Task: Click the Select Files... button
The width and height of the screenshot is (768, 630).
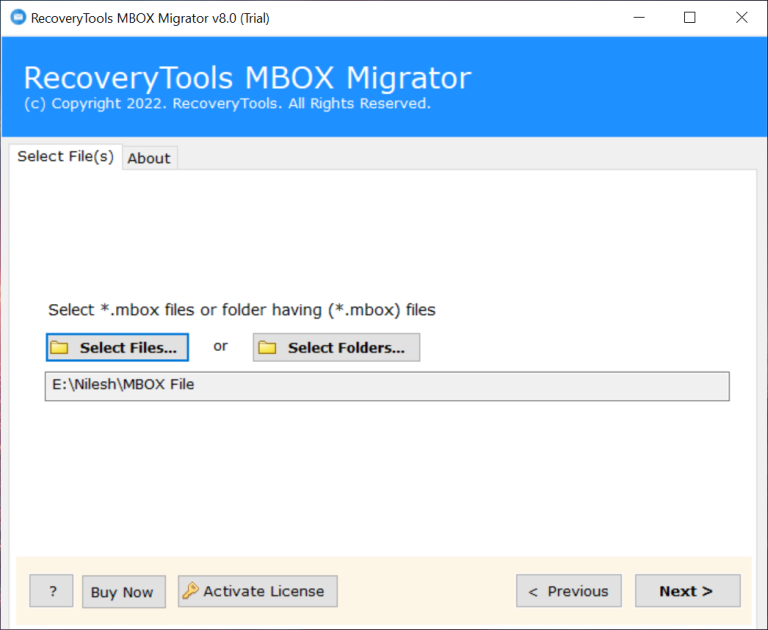Action: (x=117, y=347)
